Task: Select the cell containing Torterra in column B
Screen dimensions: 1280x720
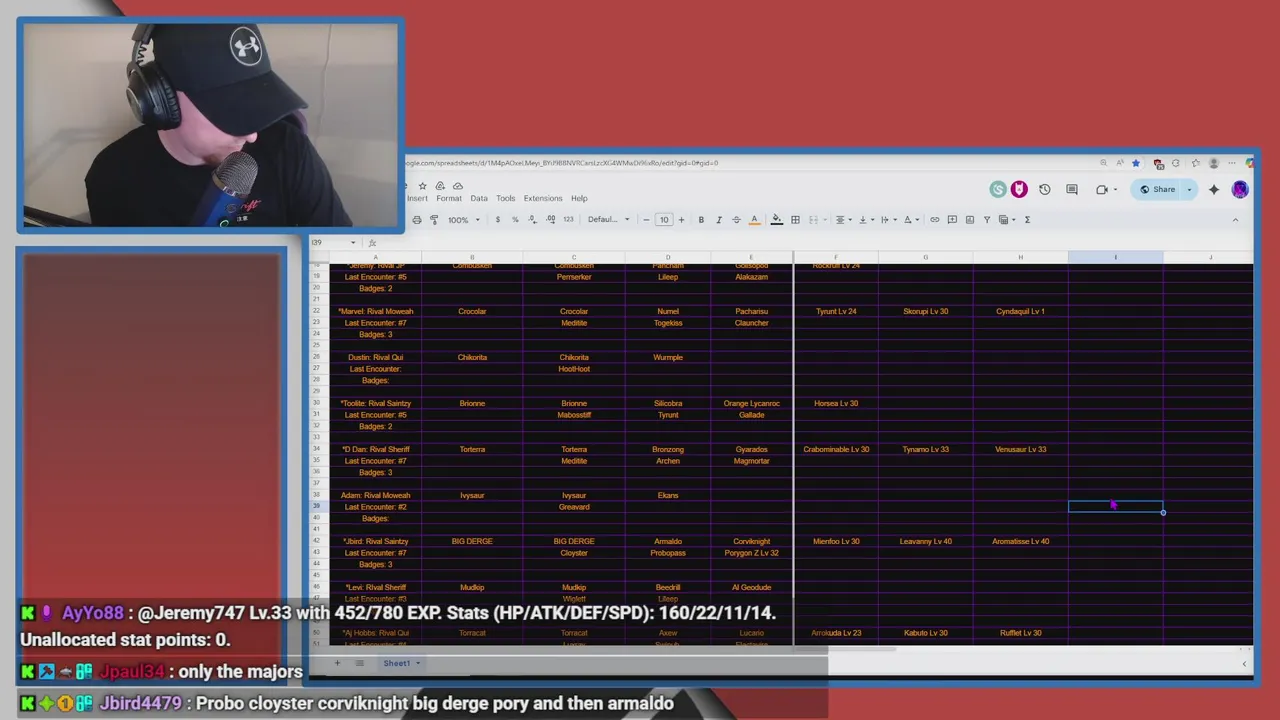Action: pos(472,449)
